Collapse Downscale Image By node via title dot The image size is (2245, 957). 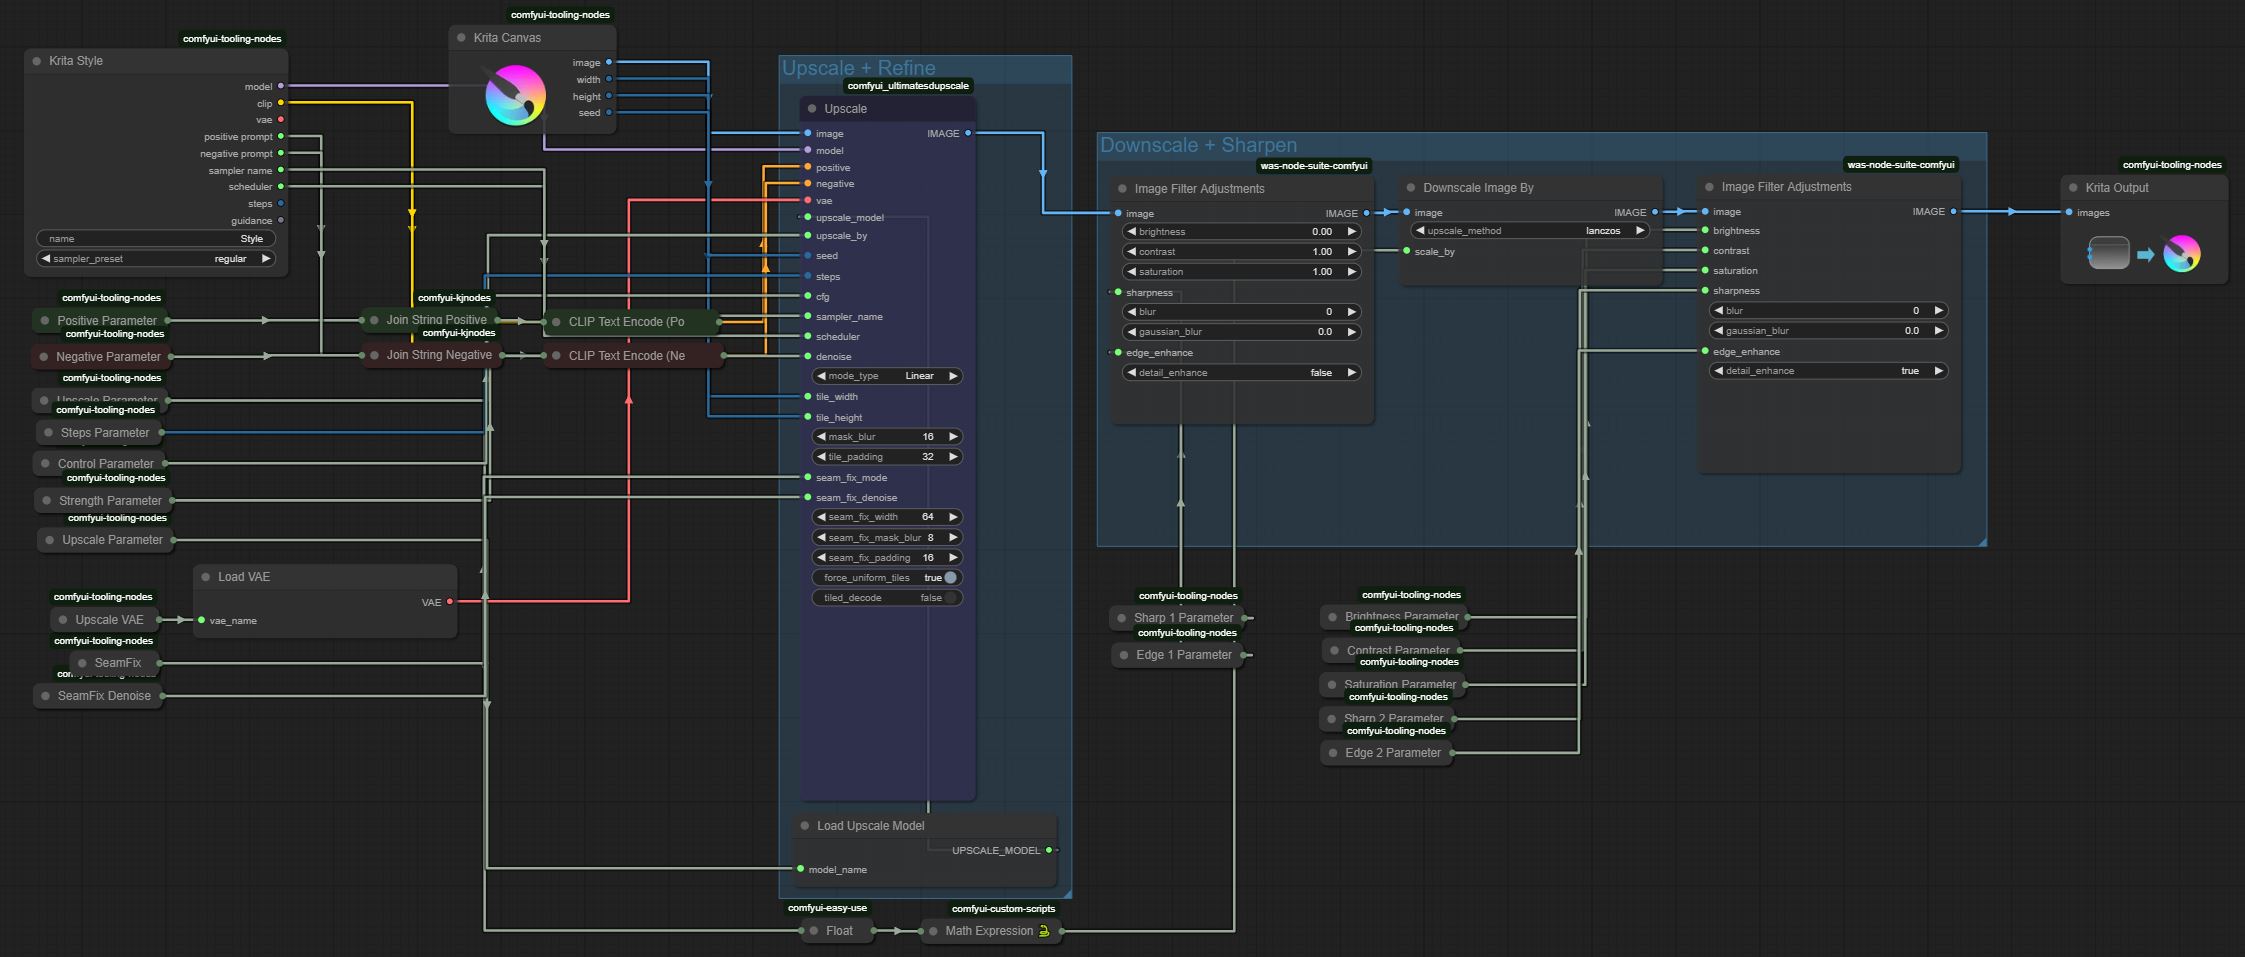coord(1411,188)
